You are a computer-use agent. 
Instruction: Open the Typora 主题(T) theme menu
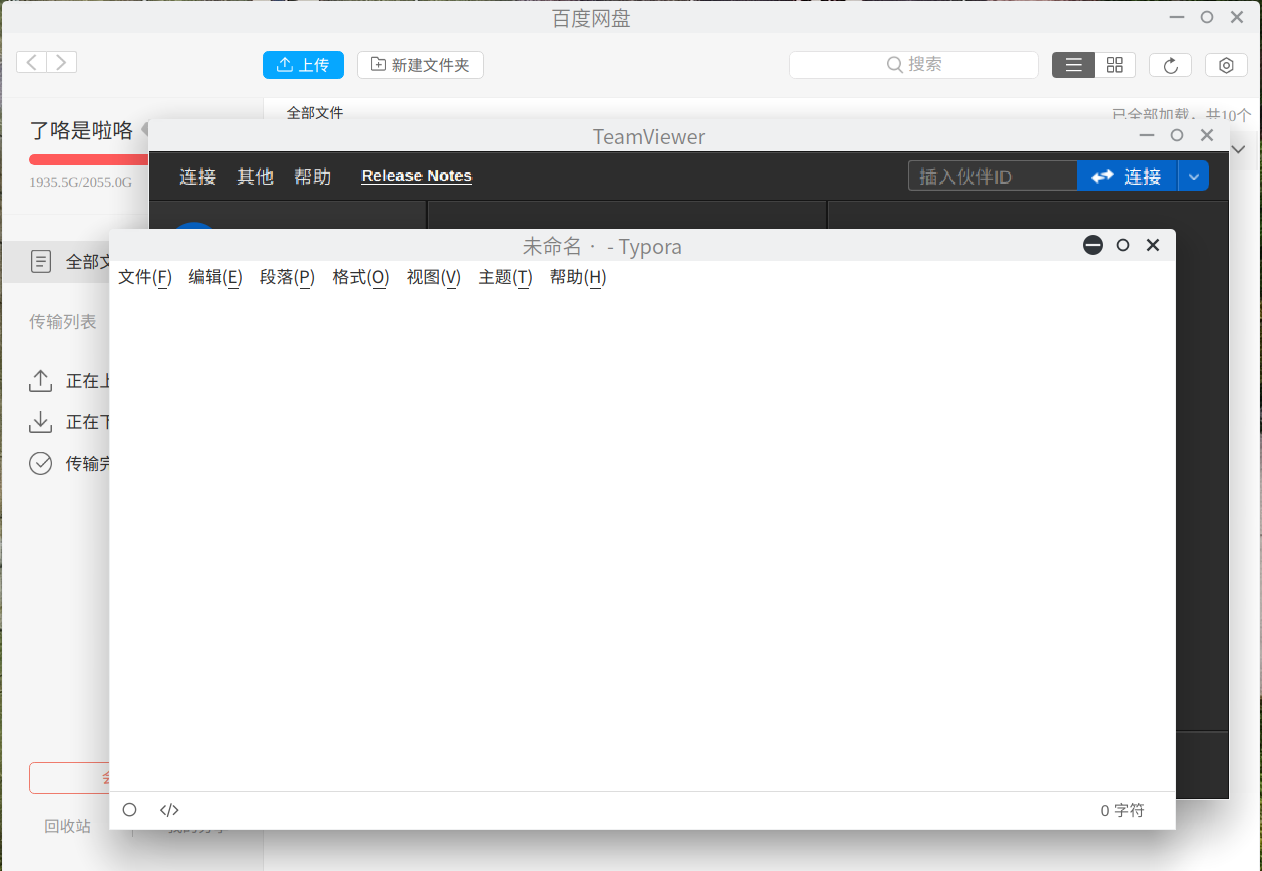point(505,277)
